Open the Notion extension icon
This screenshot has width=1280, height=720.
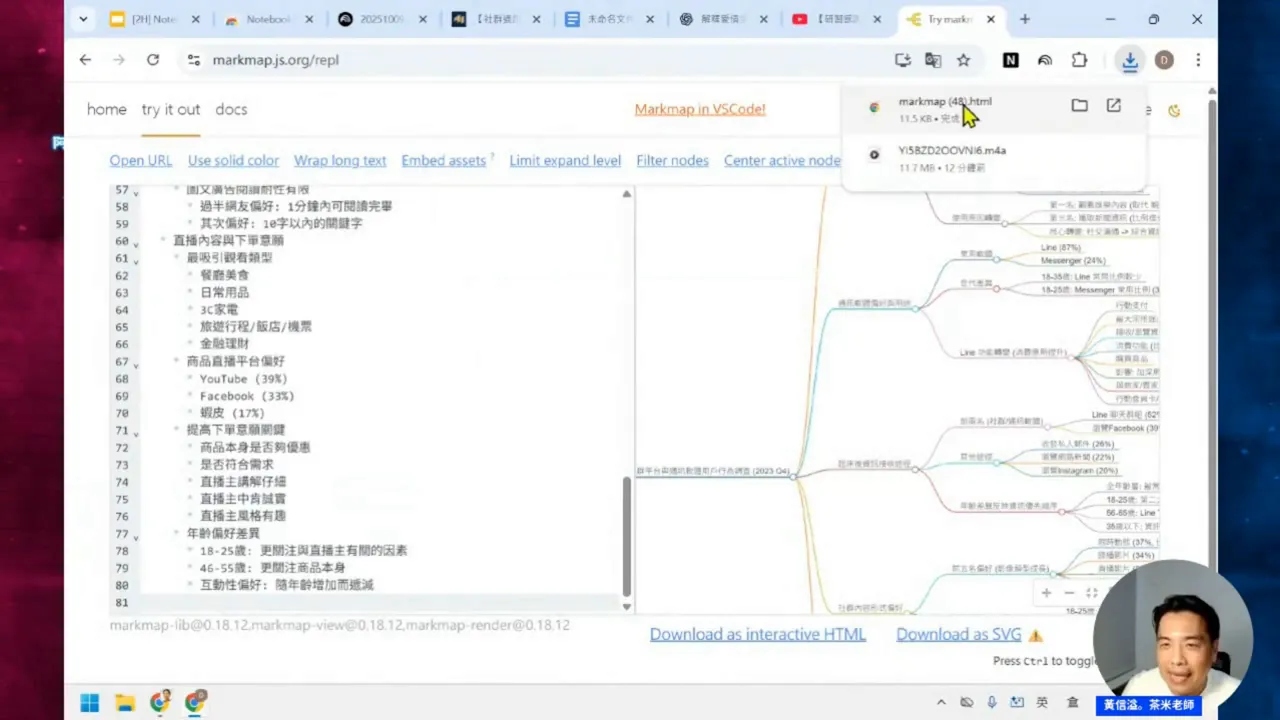point(1011,60)
